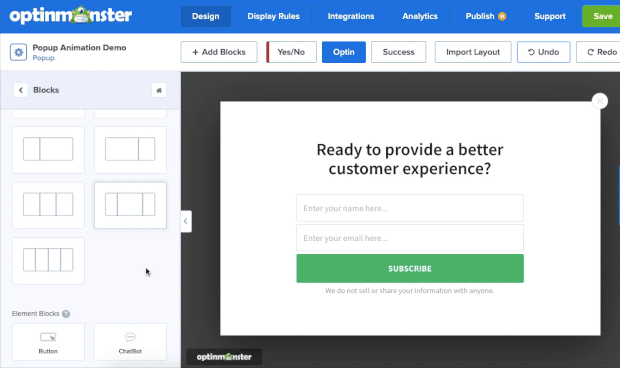
Task: Select the popup headline text
Action: coord(410,159)
